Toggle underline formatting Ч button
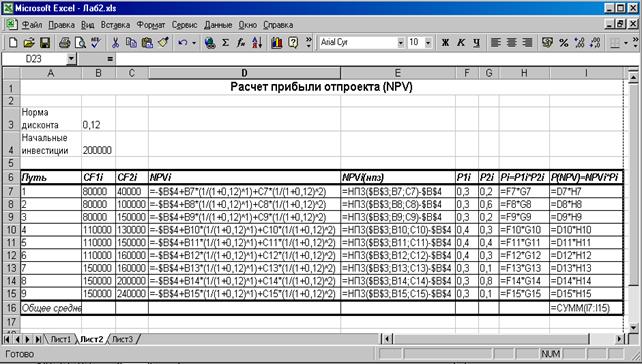This screenshot has height=364, width=642. click(x=476, y=43)
